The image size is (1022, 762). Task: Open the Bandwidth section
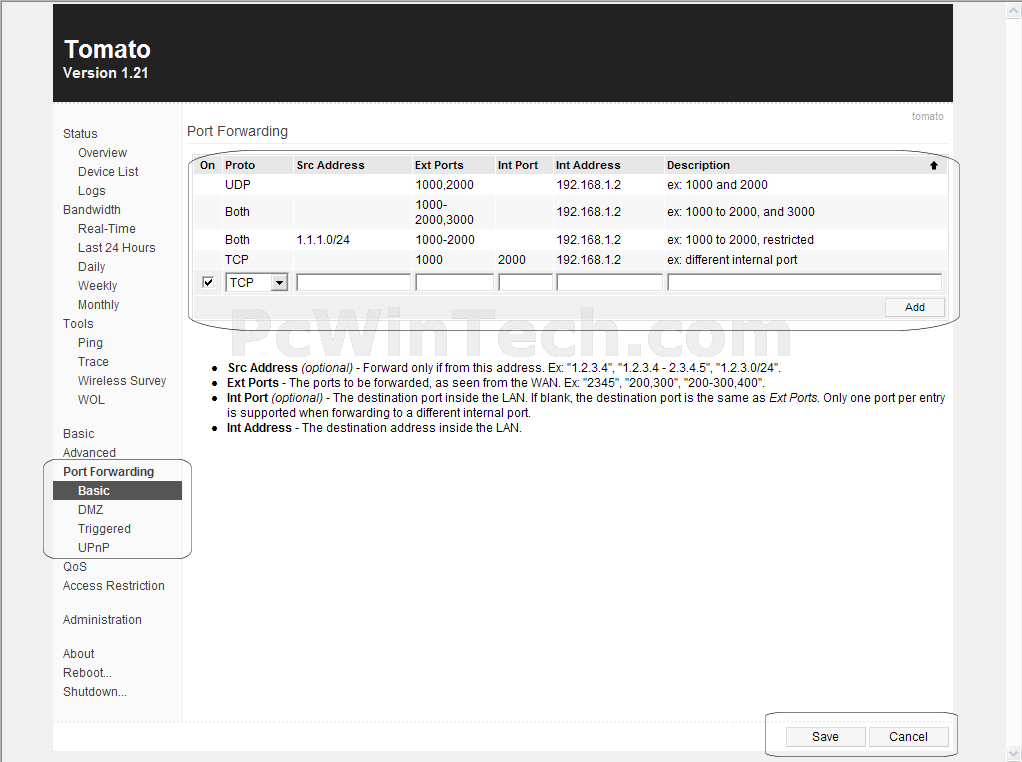[92, 209]
